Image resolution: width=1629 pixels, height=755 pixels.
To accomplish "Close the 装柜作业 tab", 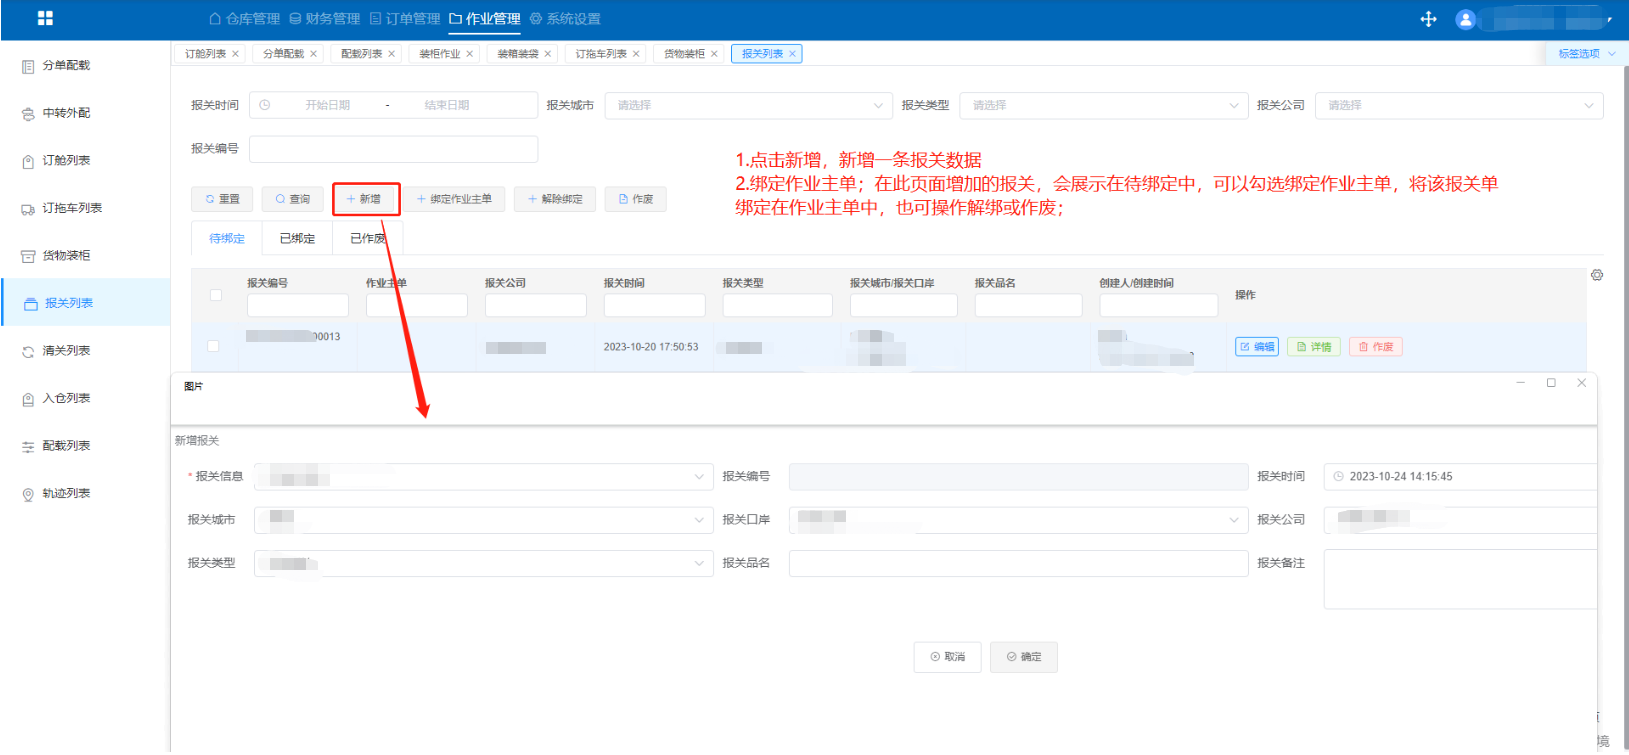I will coord(469,54).
